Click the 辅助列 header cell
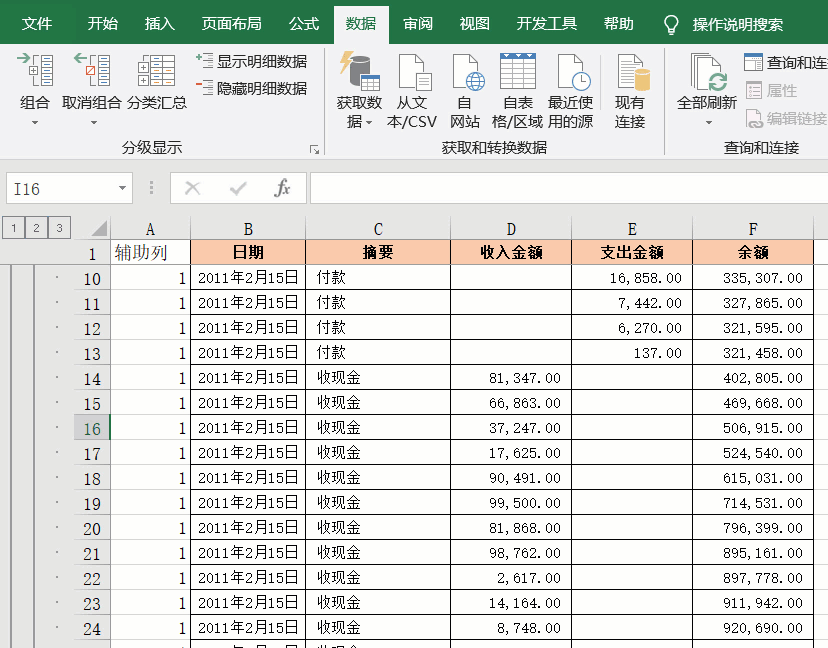 tap(150, 252)
